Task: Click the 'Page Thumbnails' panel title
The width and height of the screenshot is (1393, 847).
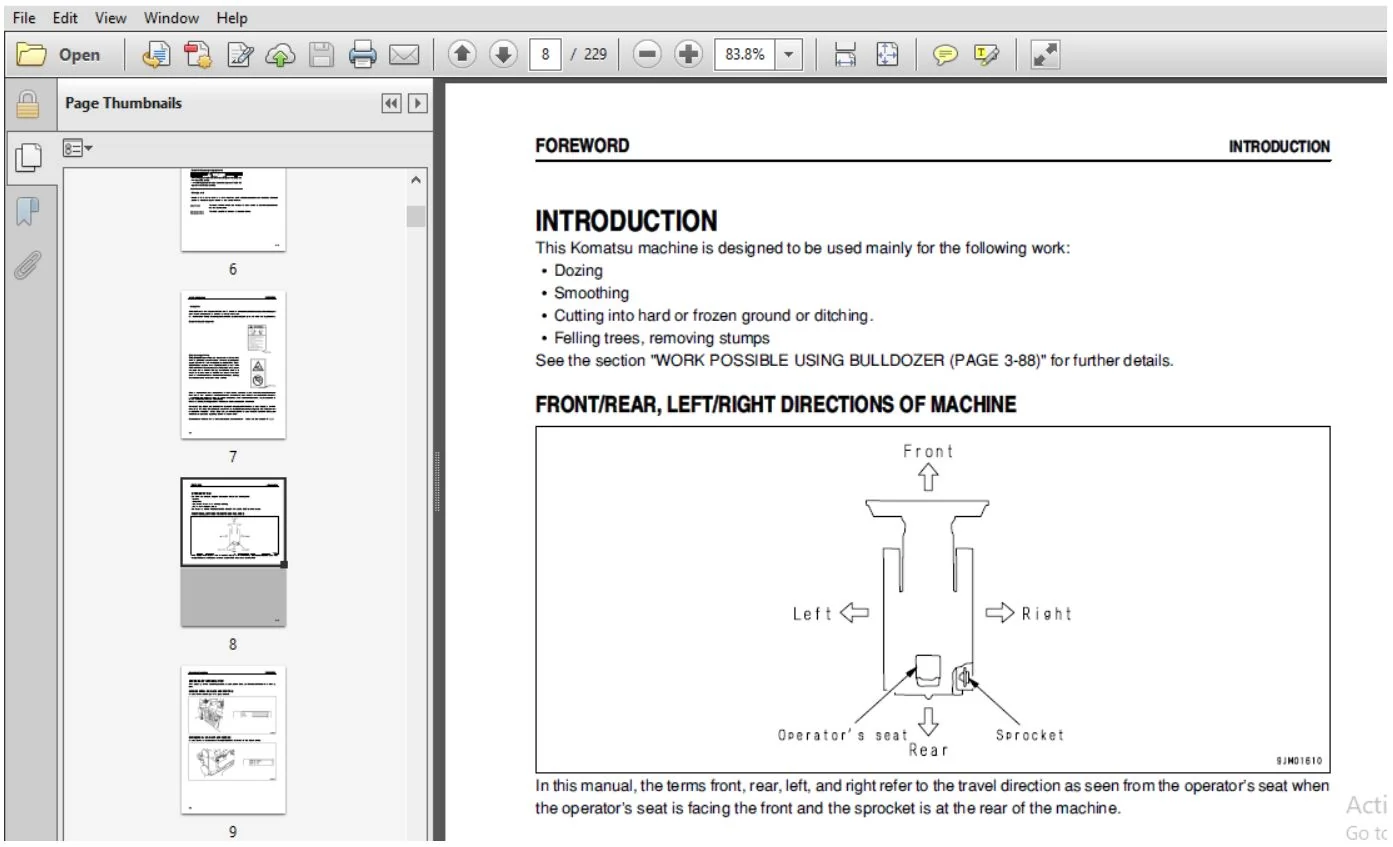Action: point(123,103)
